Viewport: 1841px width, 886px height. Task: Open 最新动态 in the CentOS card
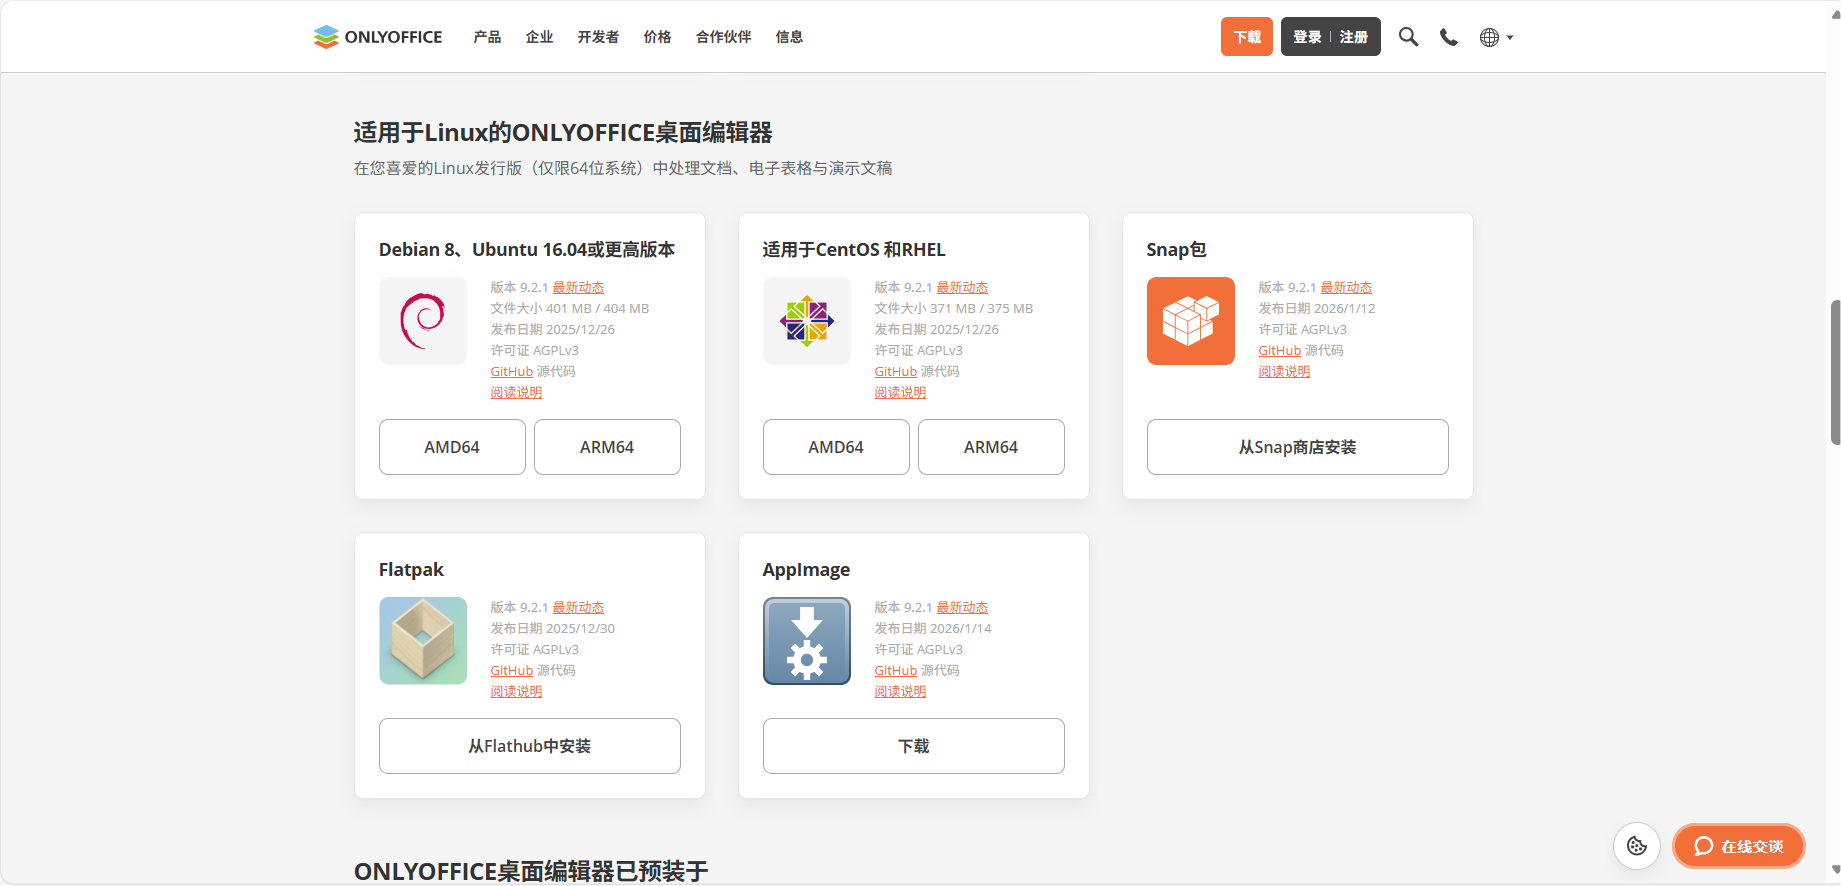[962, 288]
